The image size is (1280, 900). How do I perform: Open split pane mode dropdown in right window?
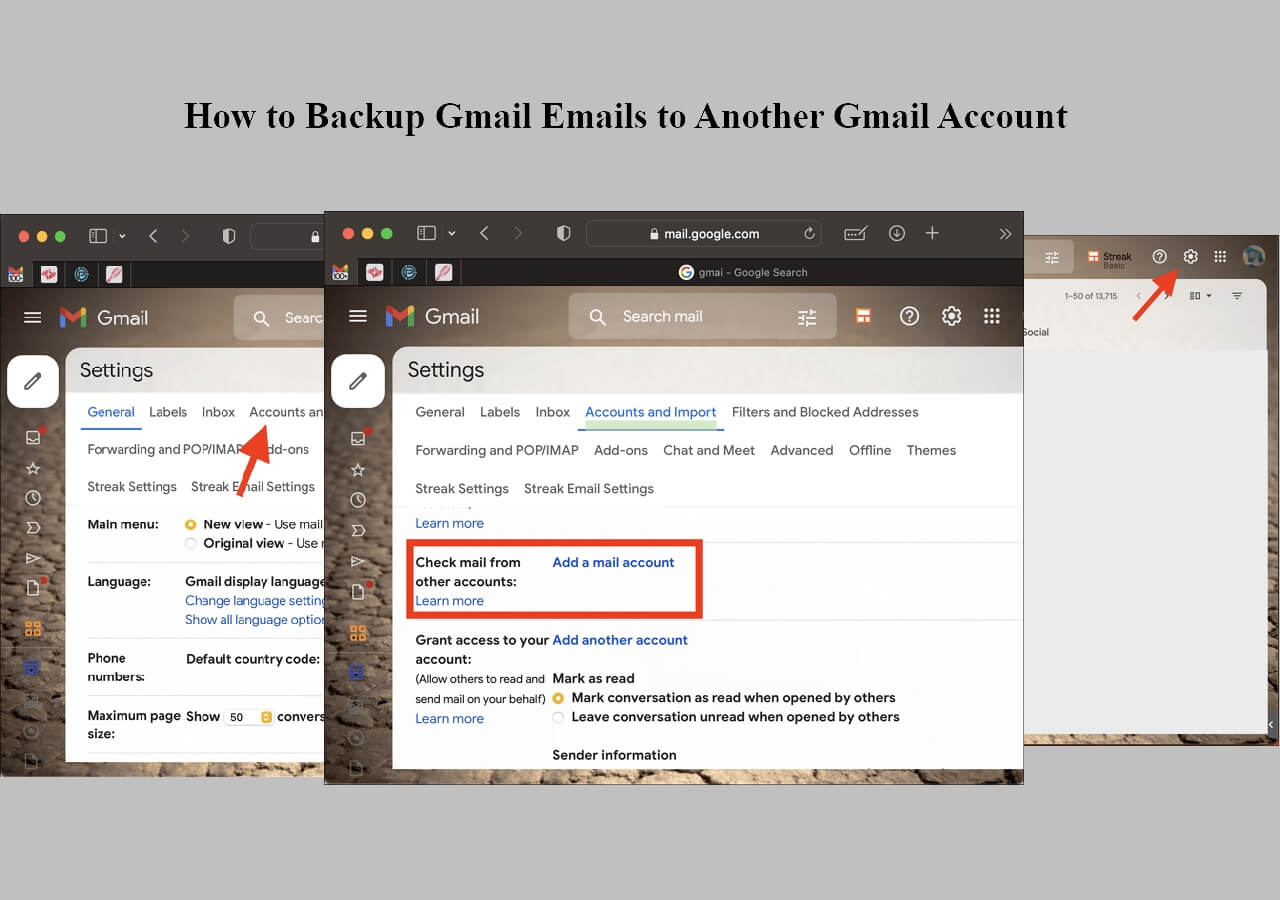pos(1201,296)
